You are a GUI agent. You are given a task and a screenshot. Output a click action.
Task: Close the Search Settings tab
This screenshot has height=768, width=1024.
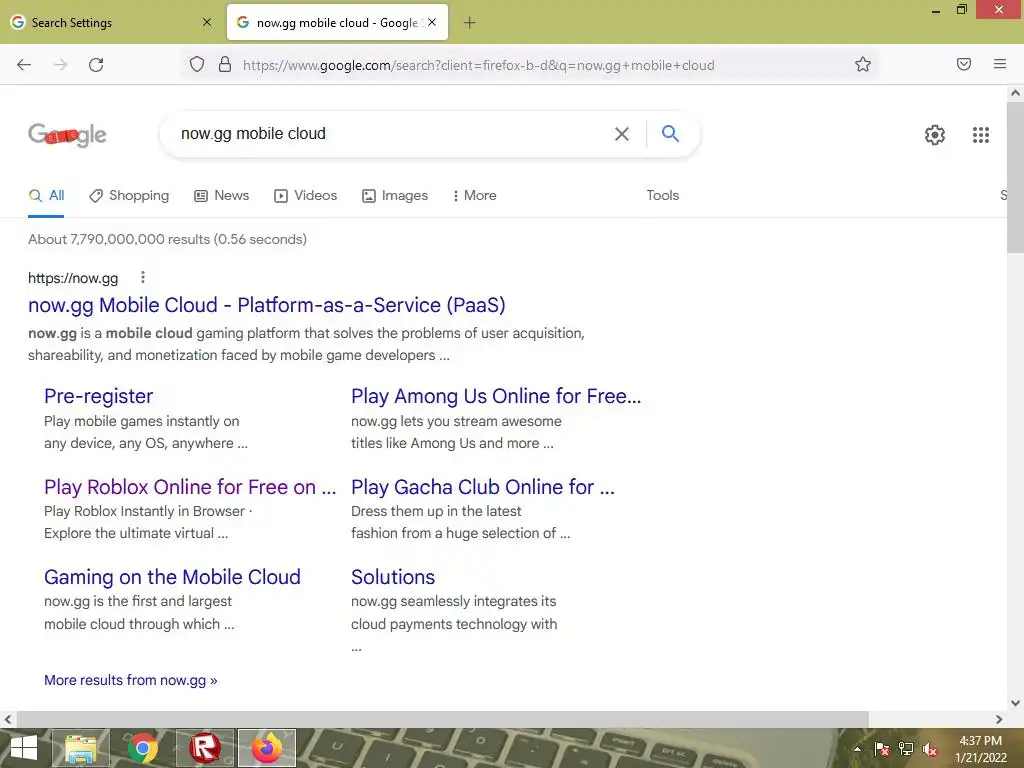[x=207, y=22]
